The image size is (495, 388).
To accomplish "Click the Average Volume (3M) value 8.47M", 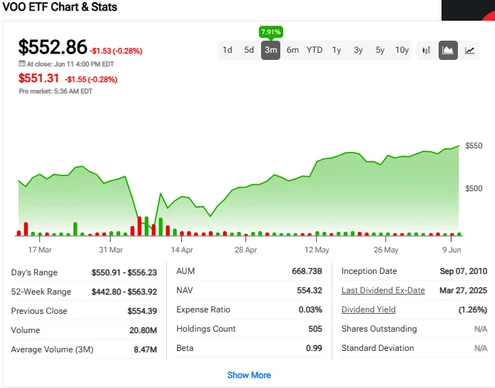I will (x=145, y=350).
